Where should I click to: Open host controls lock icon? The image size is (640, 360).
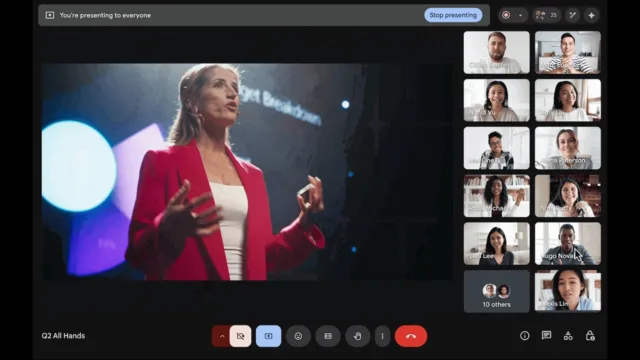point(590,336)
